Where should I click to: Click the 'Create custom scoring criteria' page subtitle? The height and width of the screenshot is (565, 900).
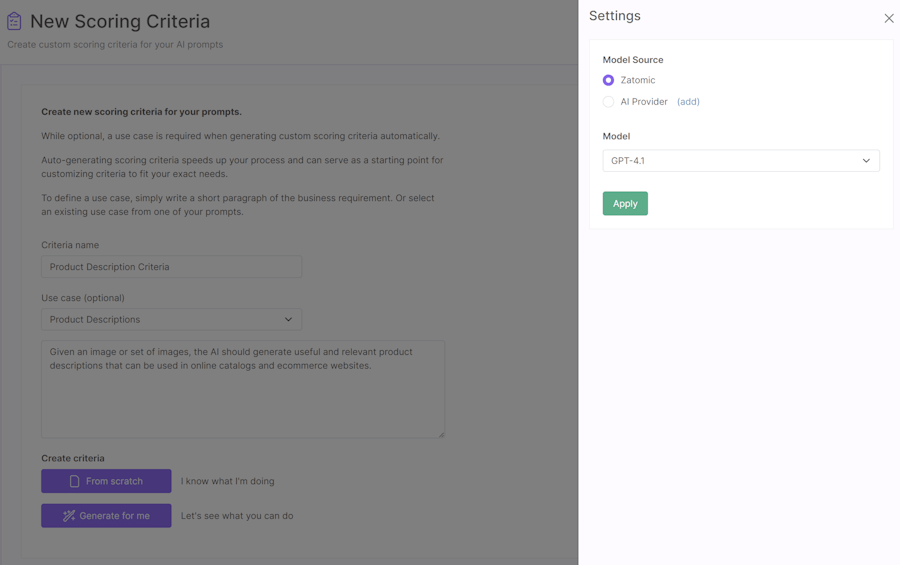[x=115, y=45]
